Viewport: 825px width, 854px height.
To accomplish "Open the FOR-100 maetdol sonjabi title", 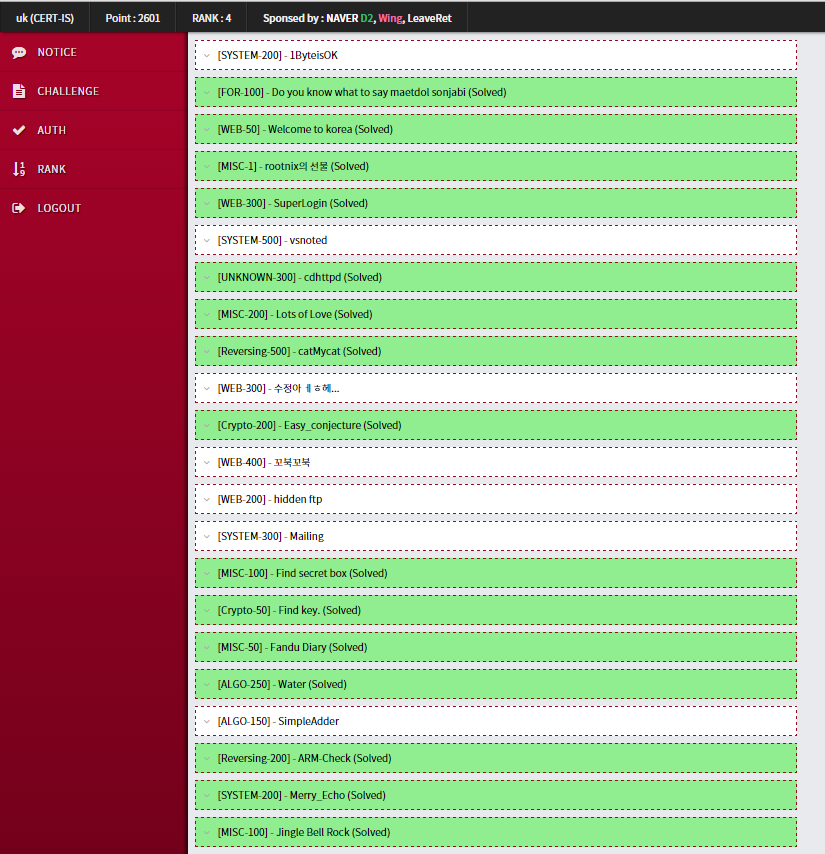I will tap(362, 92).
